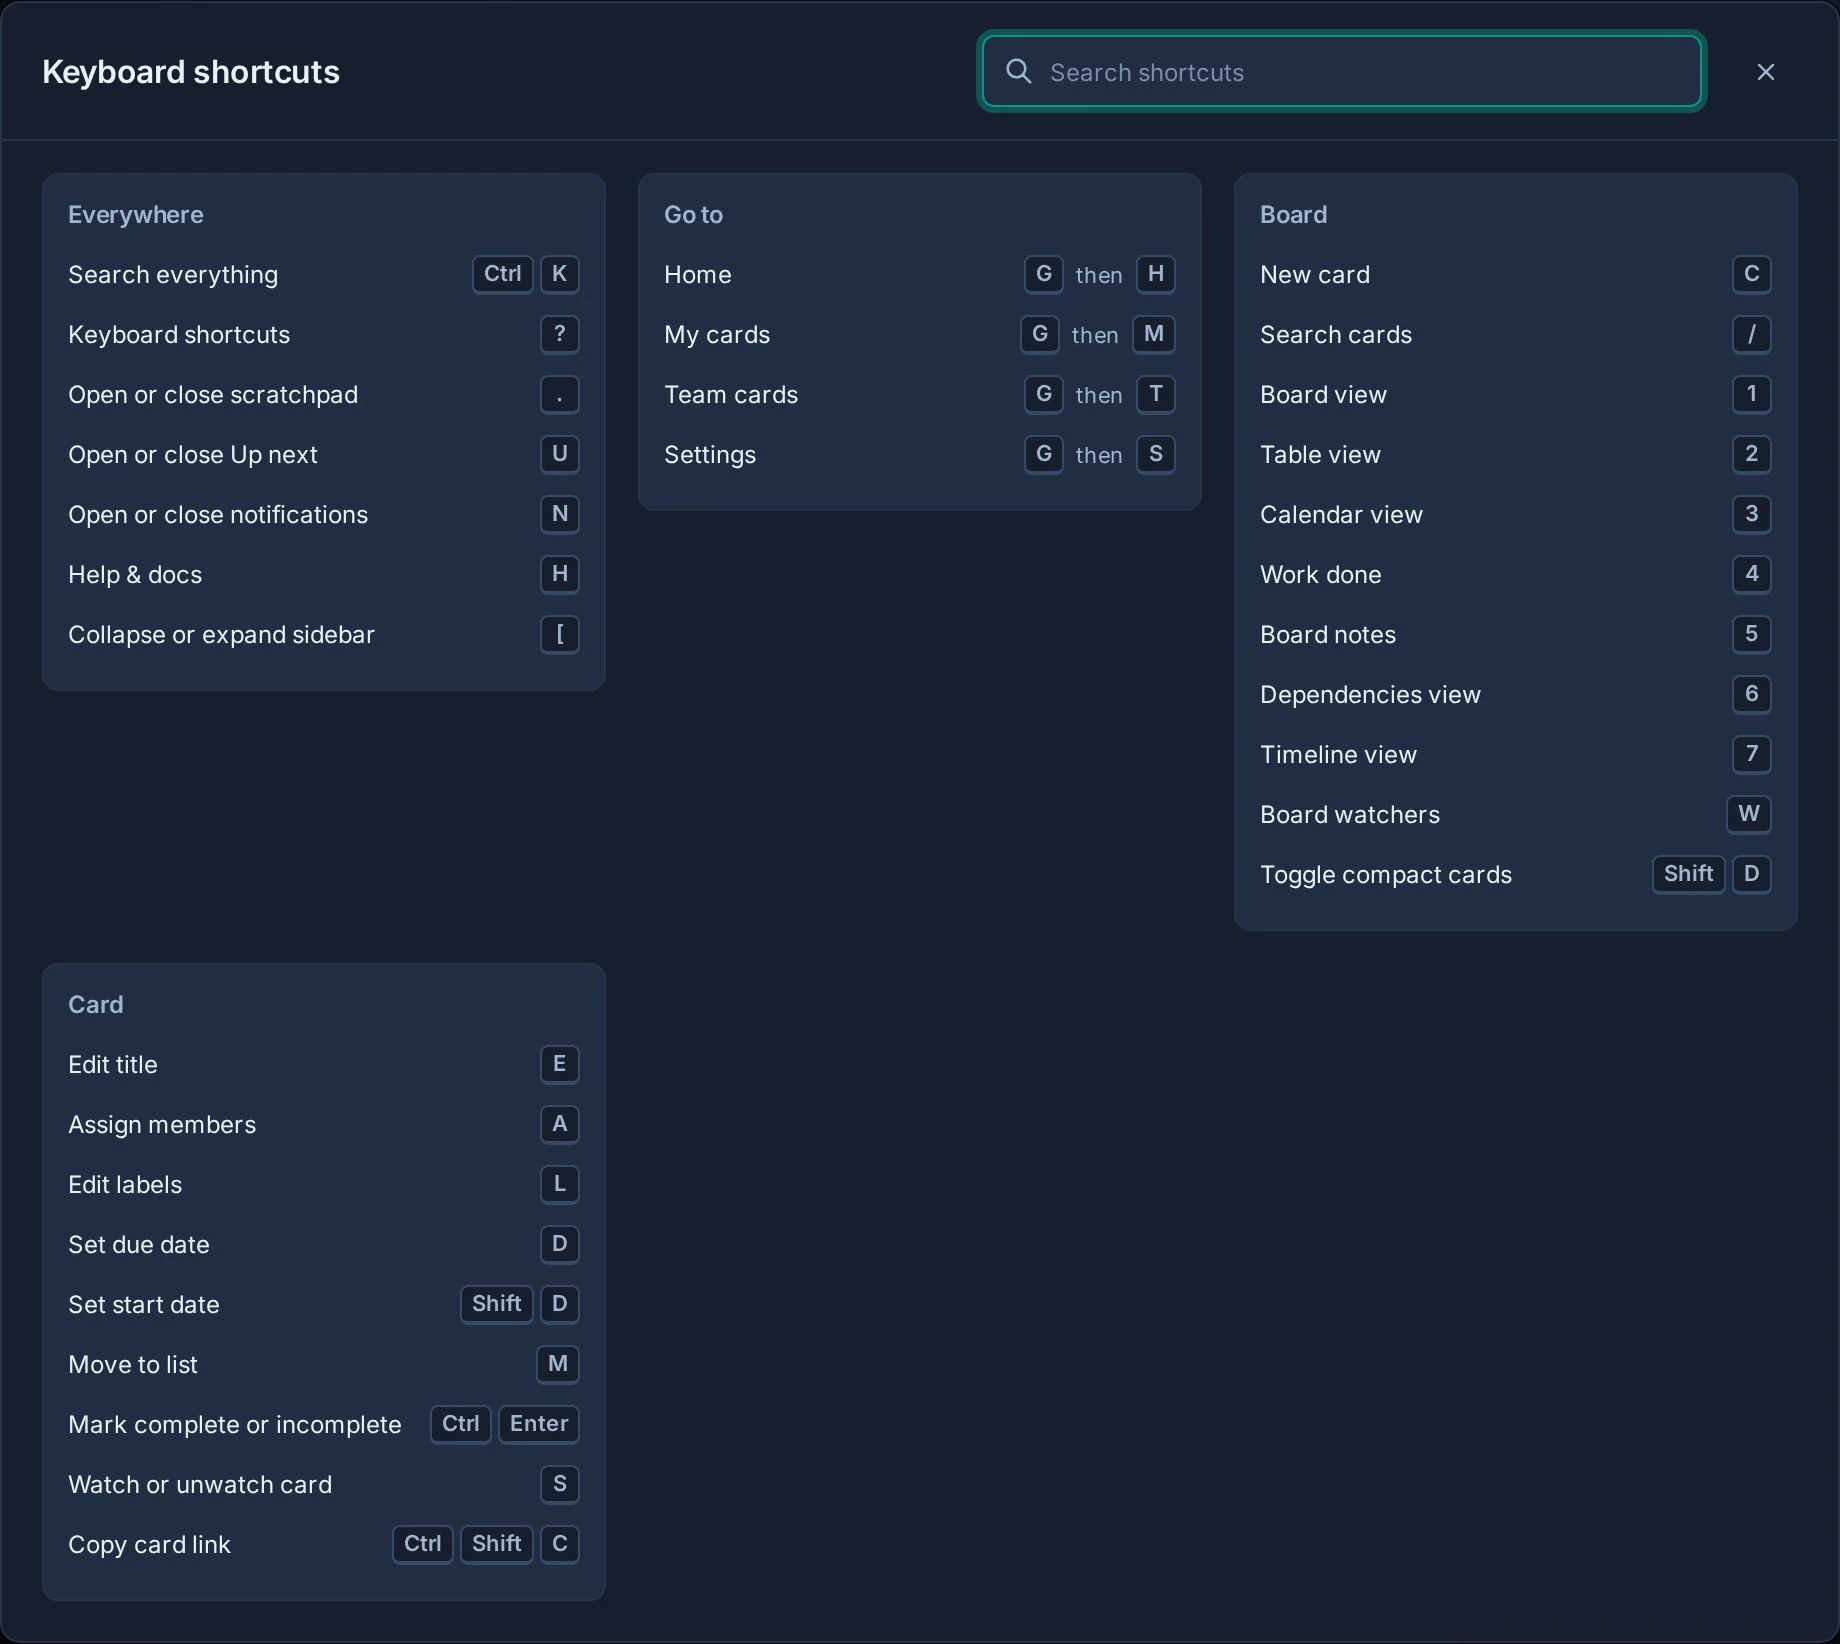This screenshot has width=1840, height=1644.
Task: Close the Keyboard shortcuts dialog
Action: pos(1765,72)
